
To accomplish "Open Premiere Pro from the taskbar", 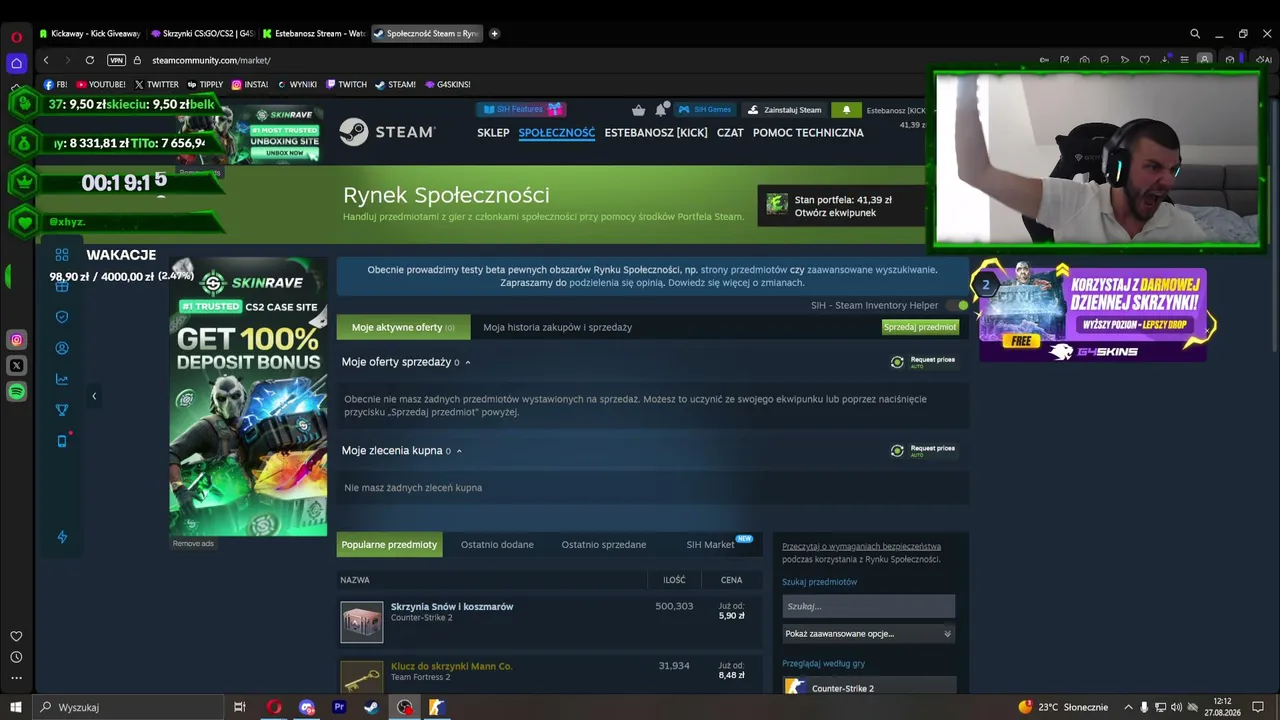I will pyautogui.click(x=339, y=707).
